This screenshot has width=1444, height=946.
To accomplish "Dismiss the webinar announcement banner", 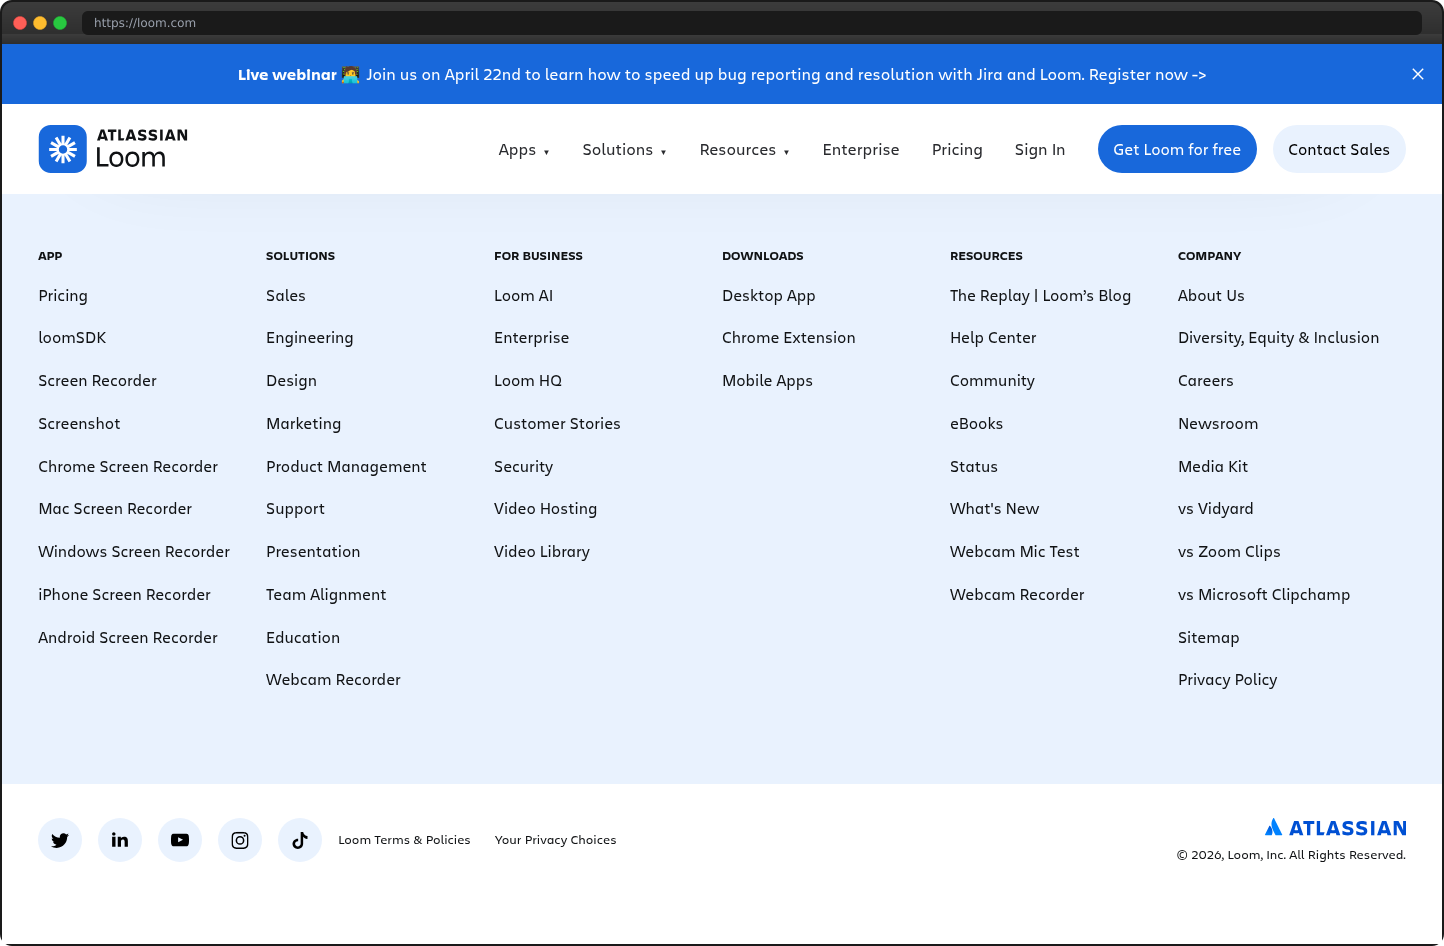I will point(1418,73).
